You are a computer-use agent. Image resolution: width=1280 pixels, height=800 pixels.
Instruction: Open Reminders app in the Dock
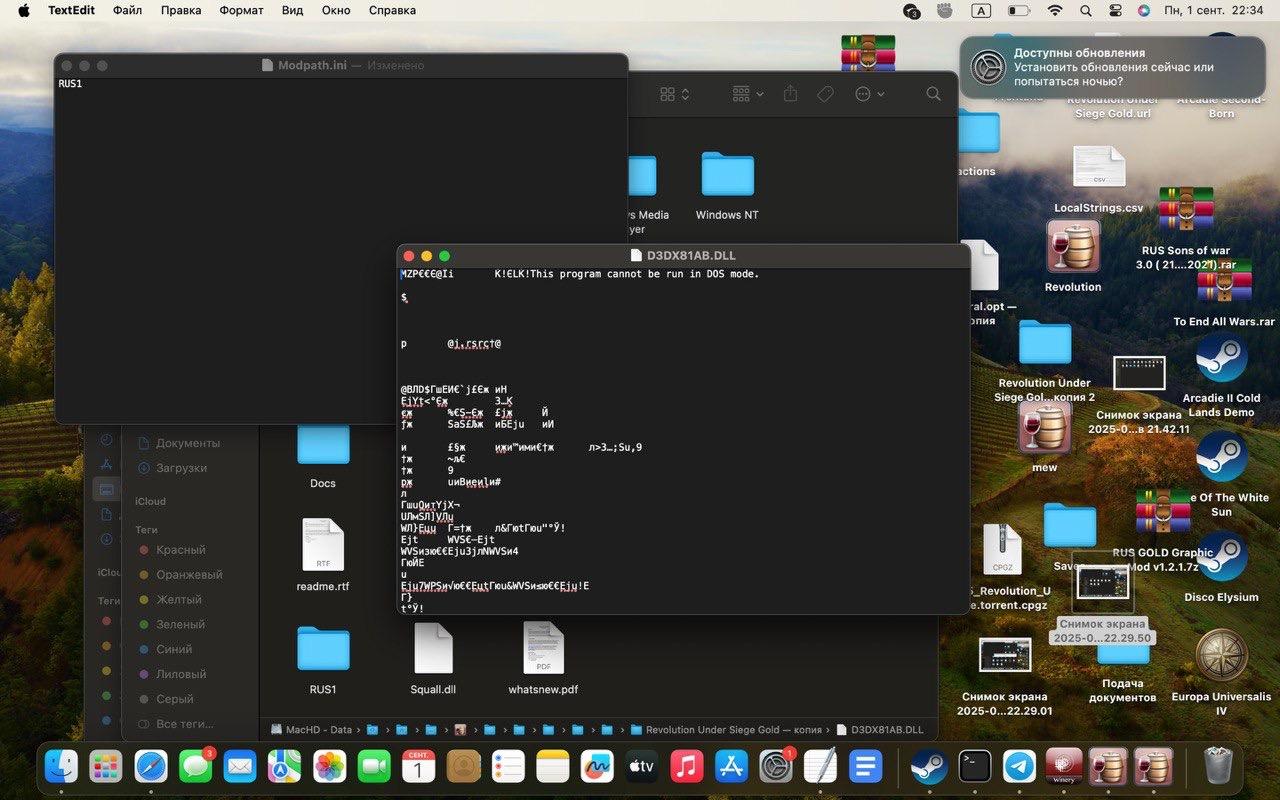[x=508, y=767]
